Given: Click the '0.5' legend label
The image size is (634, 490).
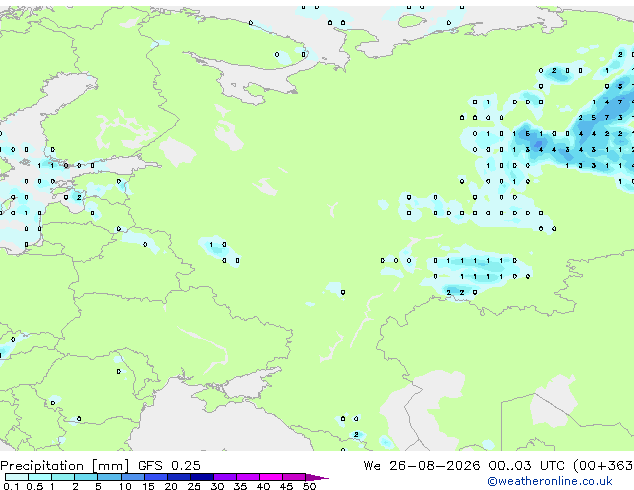Looking at the screenshot, I should pyautogui.click(x=35, y=486).
